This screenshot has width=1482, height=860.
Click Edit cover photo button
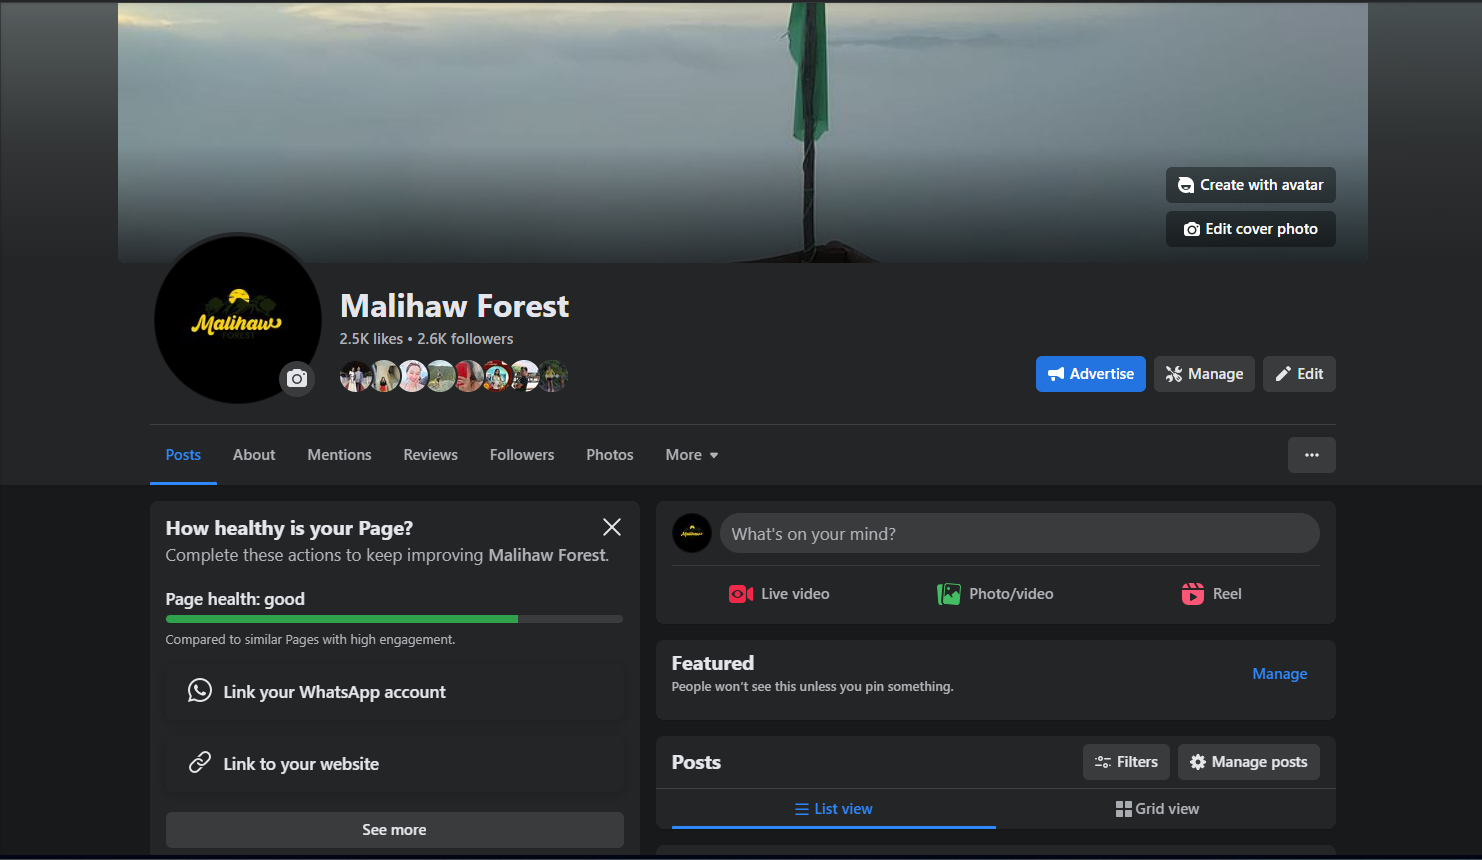tap(1250, 229)
